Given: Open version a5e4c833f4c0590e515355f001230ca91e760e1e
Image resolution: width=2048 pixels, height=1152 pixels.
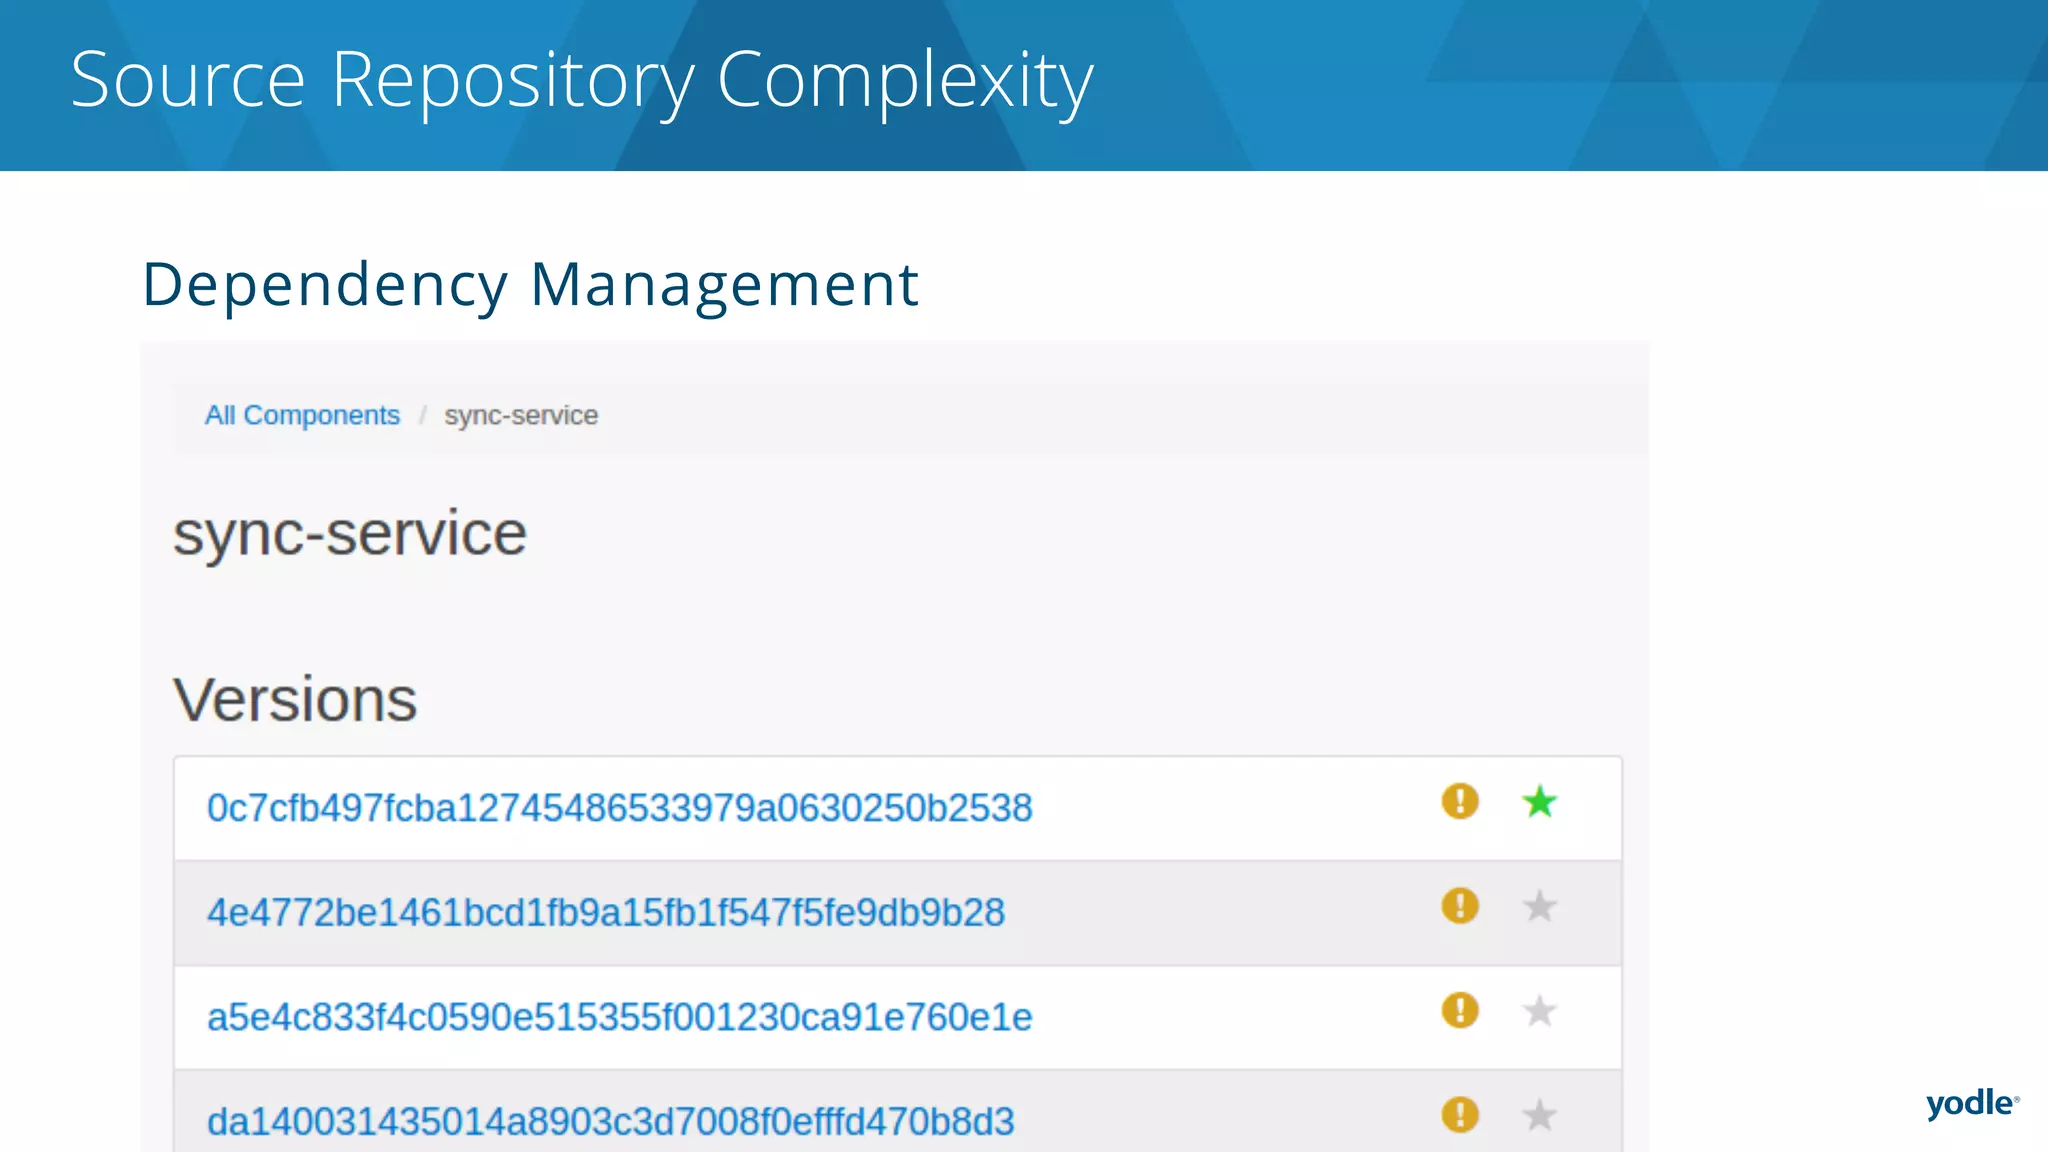Looking at the screenshot, I should pos(619,1017).
